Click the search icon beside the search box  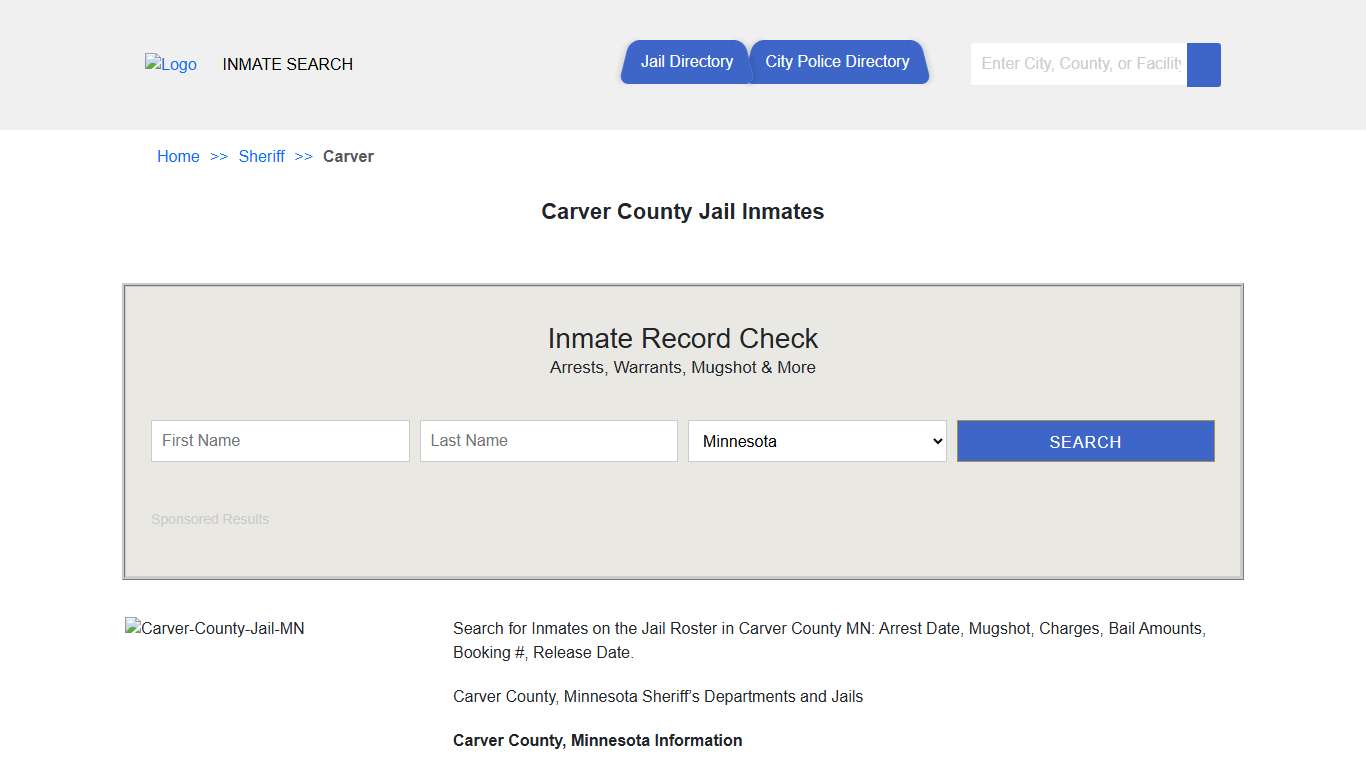click(1203, 64)
